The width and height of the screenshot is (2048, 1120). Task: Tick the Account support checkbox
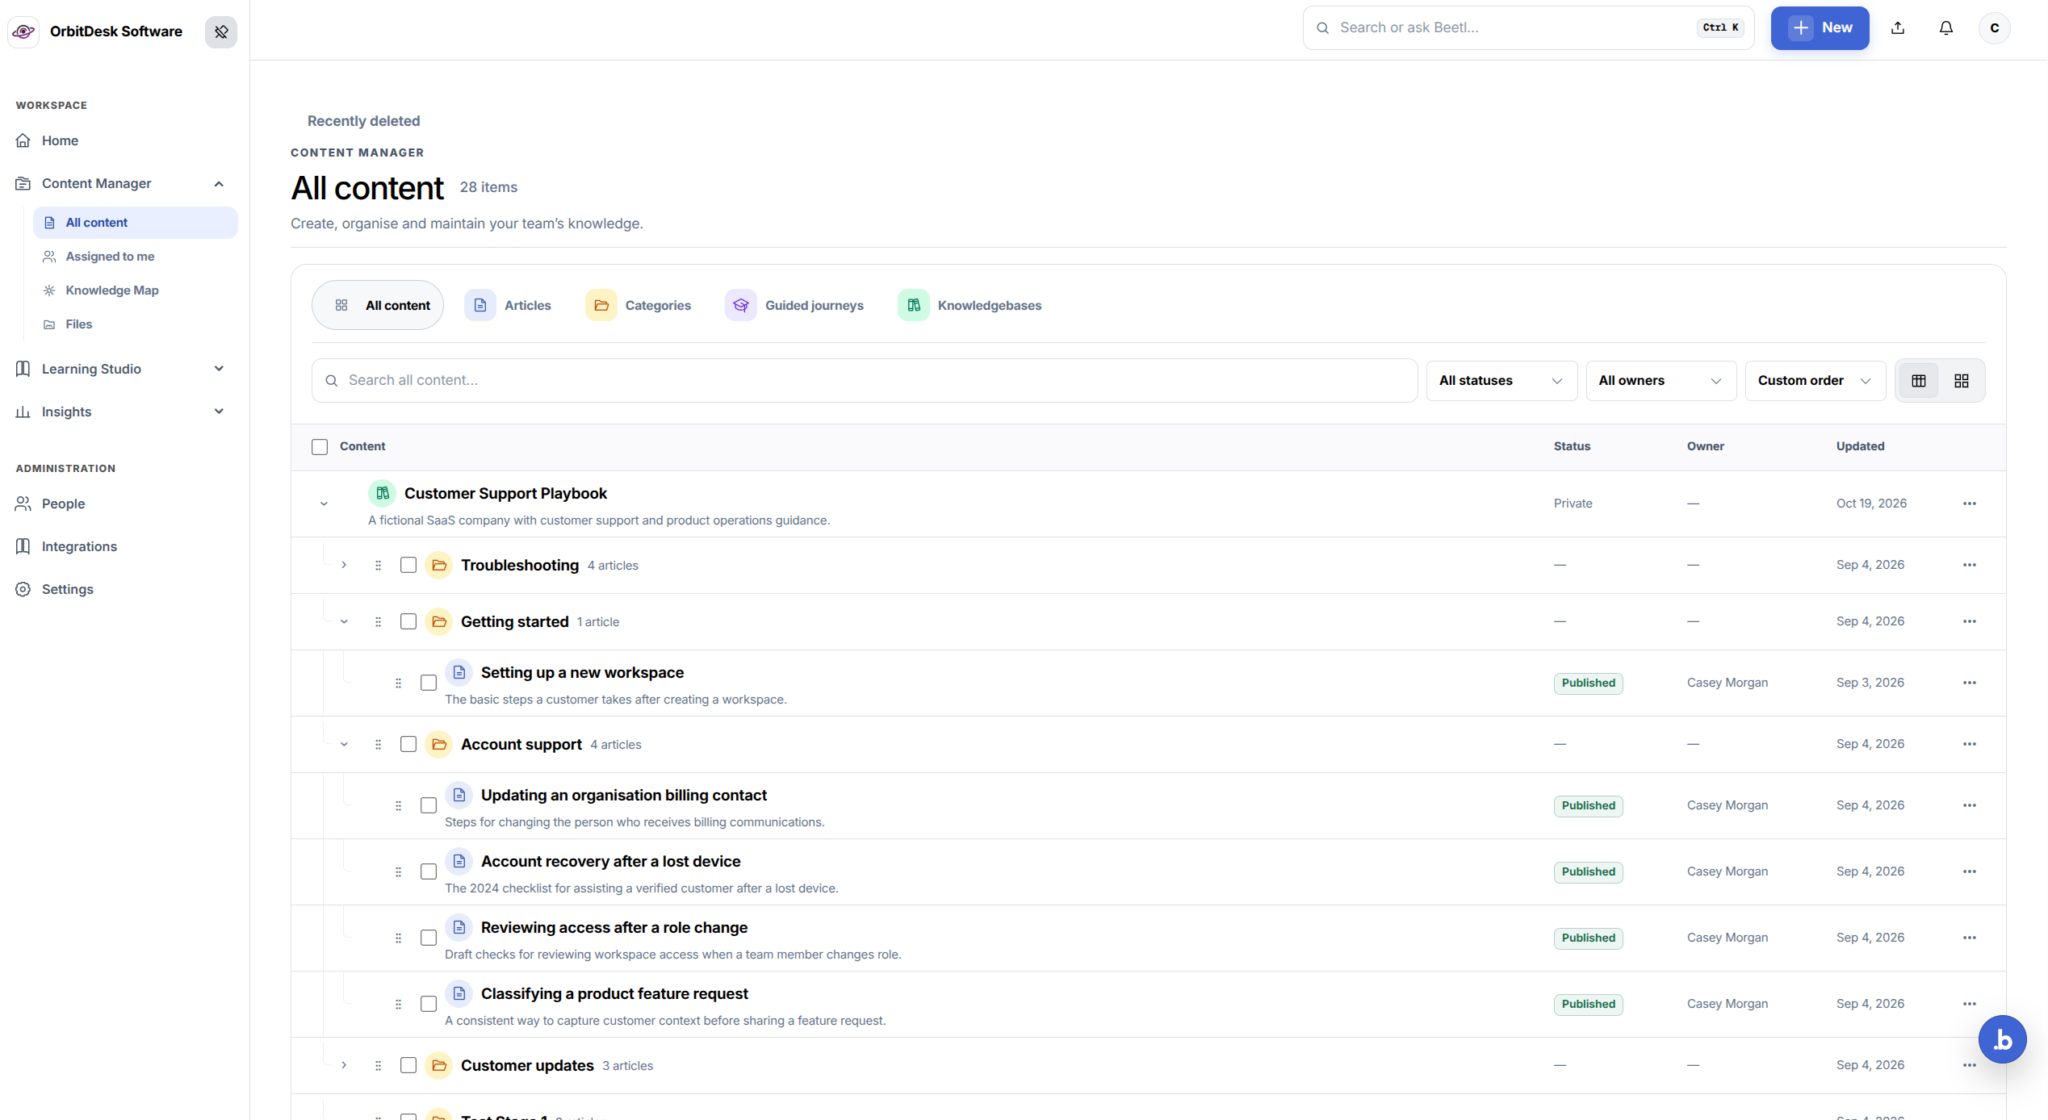tap(408, 744)
